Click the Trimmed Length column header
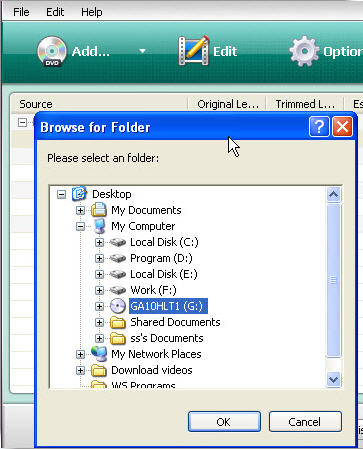 click(x=305, y=104)
